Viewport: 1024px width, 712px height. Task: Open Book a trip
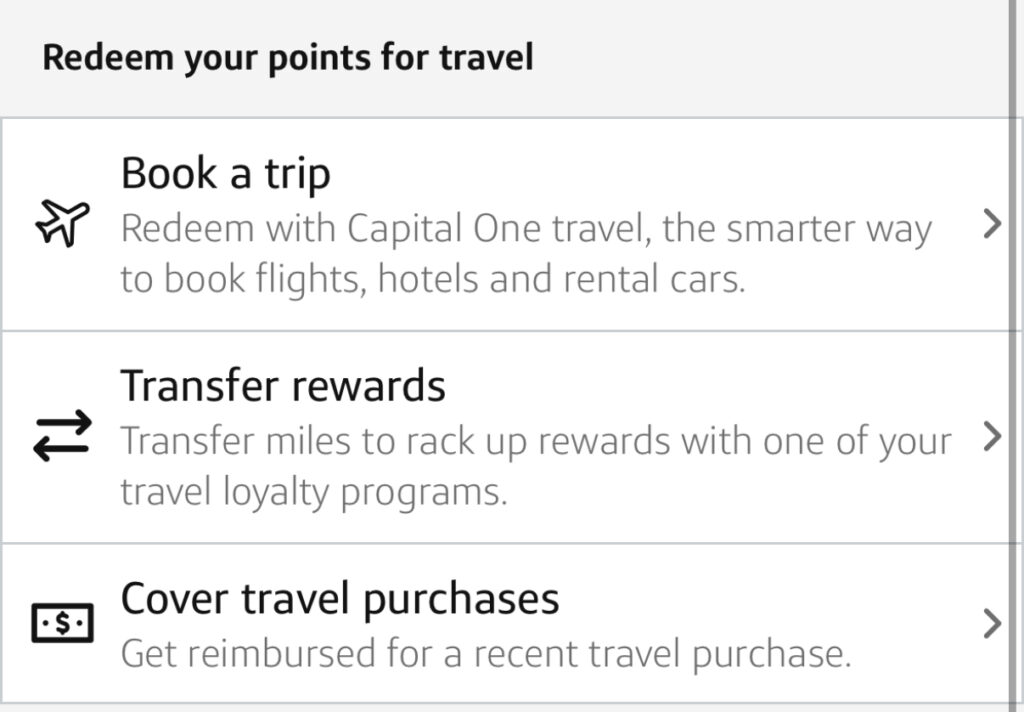pyautogui.click(x=226, y=172)
